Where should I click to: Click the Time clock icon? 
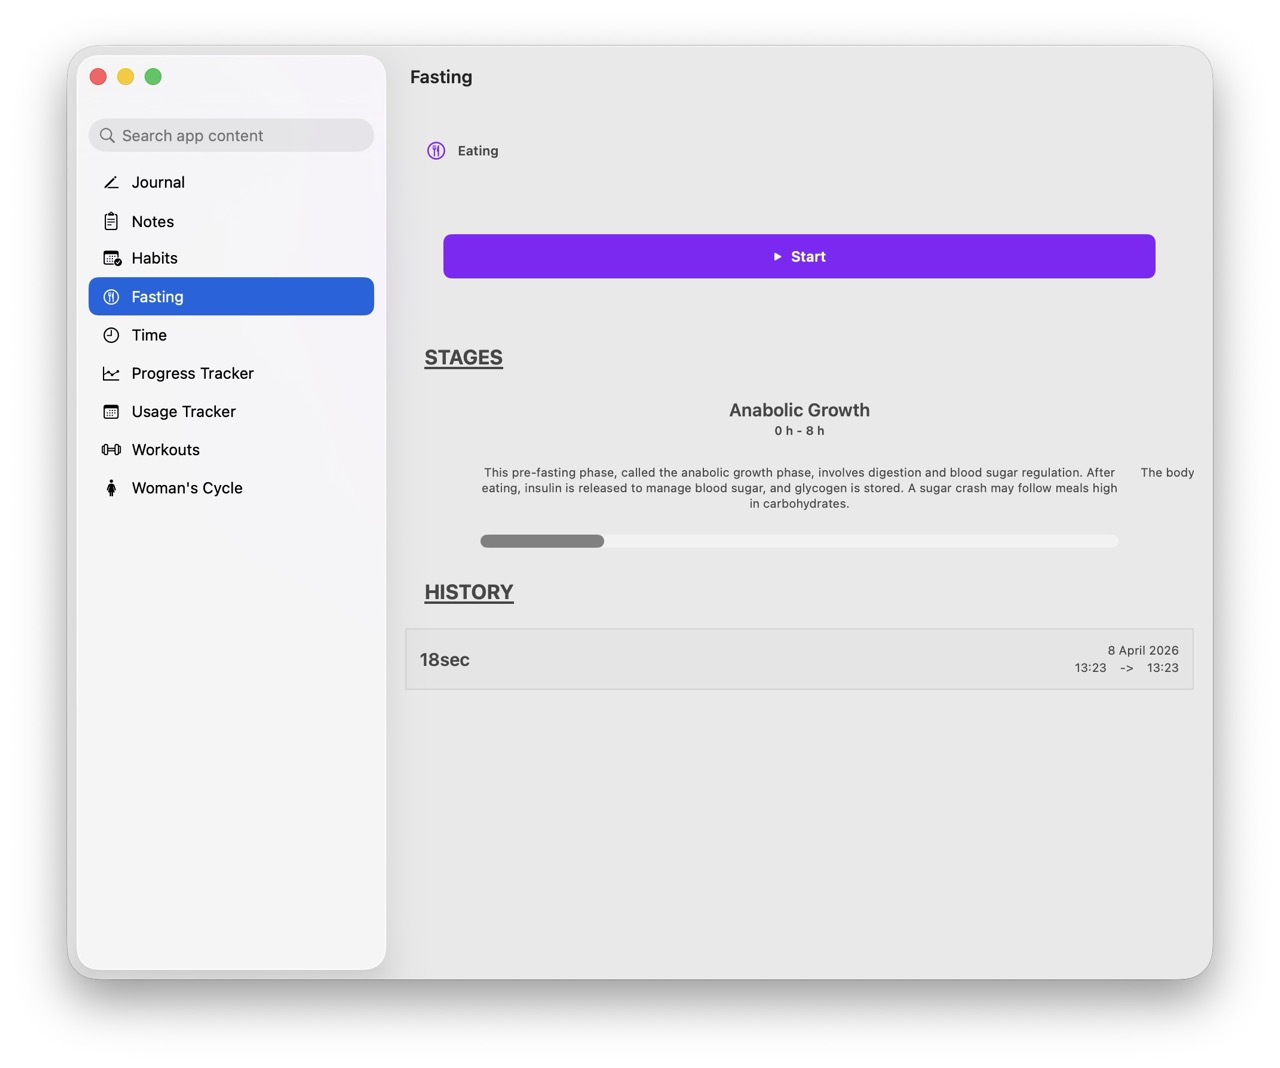point(111,335)
